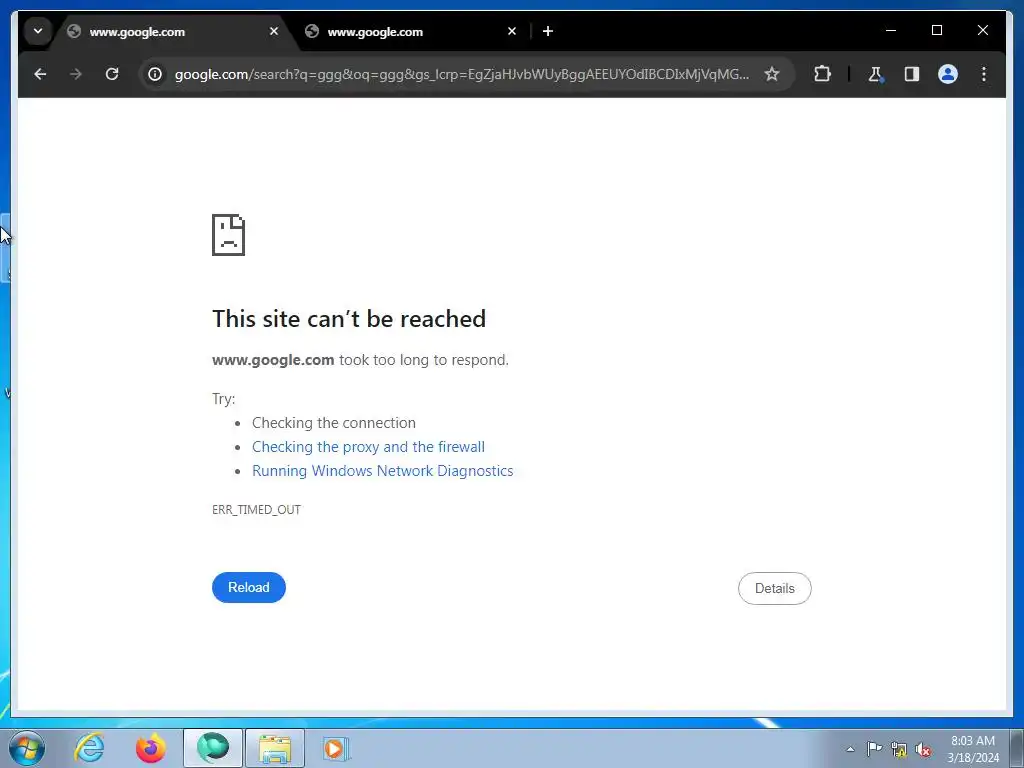
Task: Open Checking the proxy and the firewall link
Action: 368,447
